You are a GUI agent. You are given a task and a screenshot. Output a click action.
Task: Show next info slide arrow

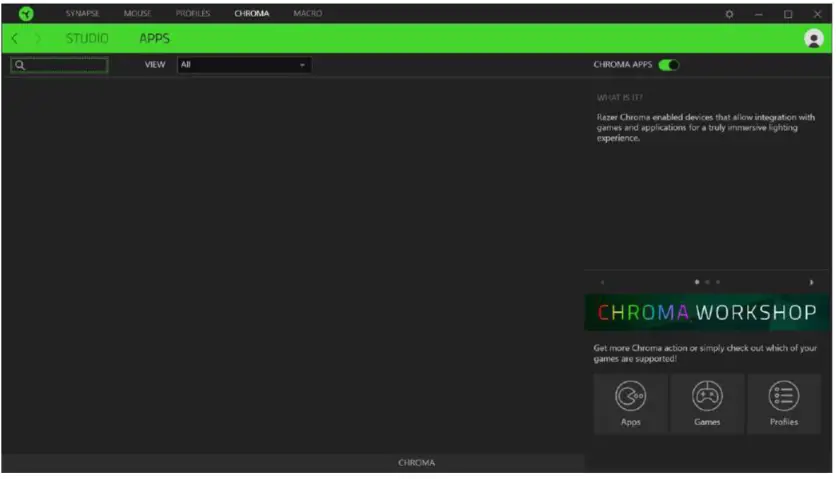point(811,282)
